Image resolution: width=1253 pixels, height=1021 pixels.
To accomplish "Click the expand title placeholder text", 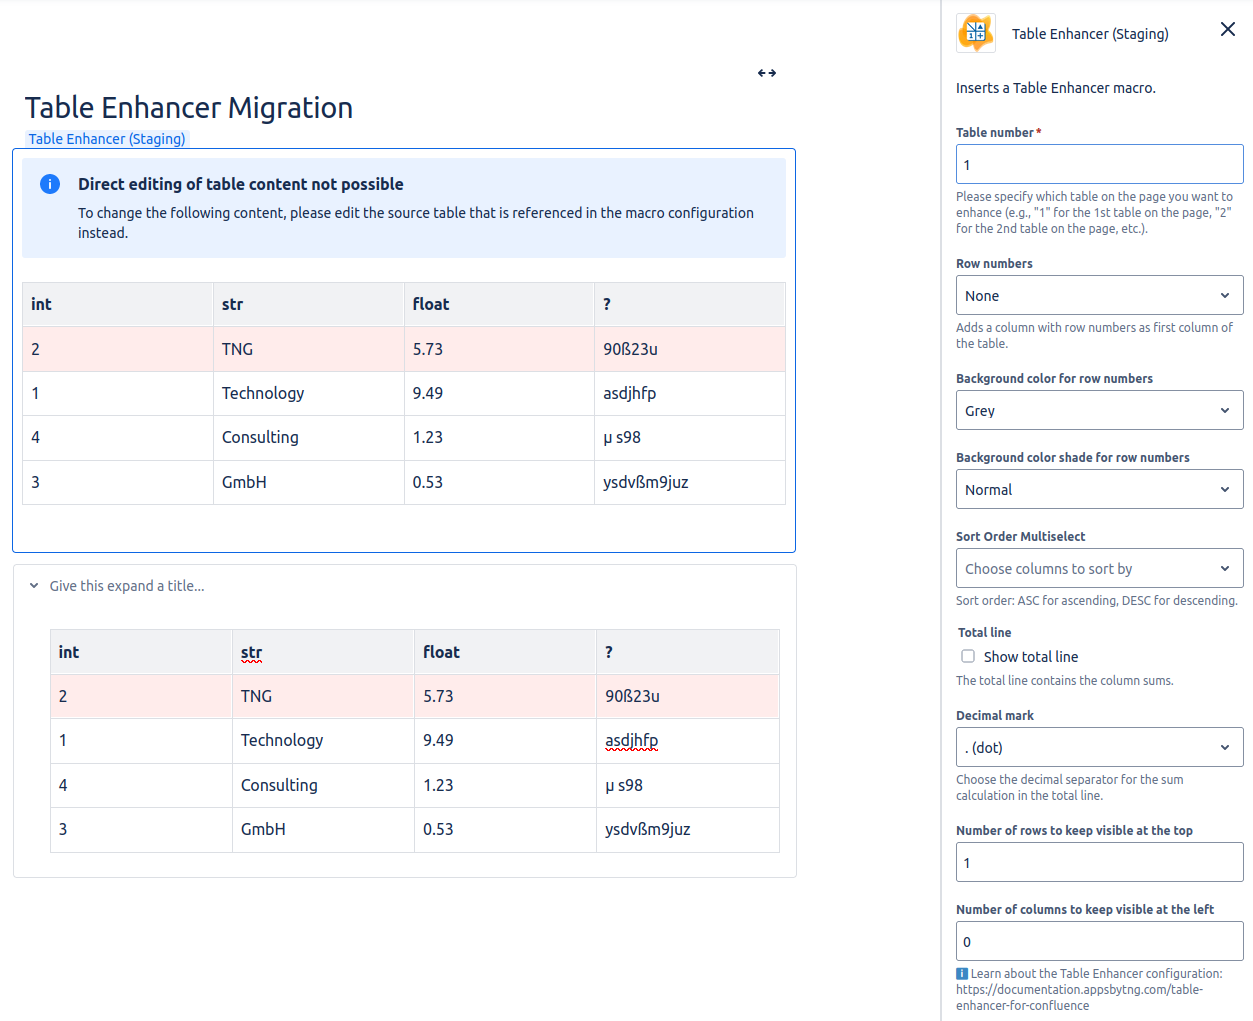I will [x=127, y=586].
